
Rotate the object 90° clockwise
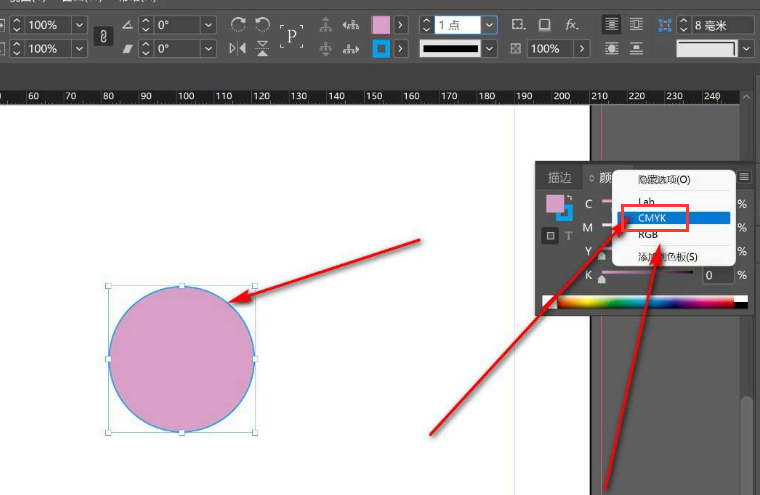click(x=238, y=24)
